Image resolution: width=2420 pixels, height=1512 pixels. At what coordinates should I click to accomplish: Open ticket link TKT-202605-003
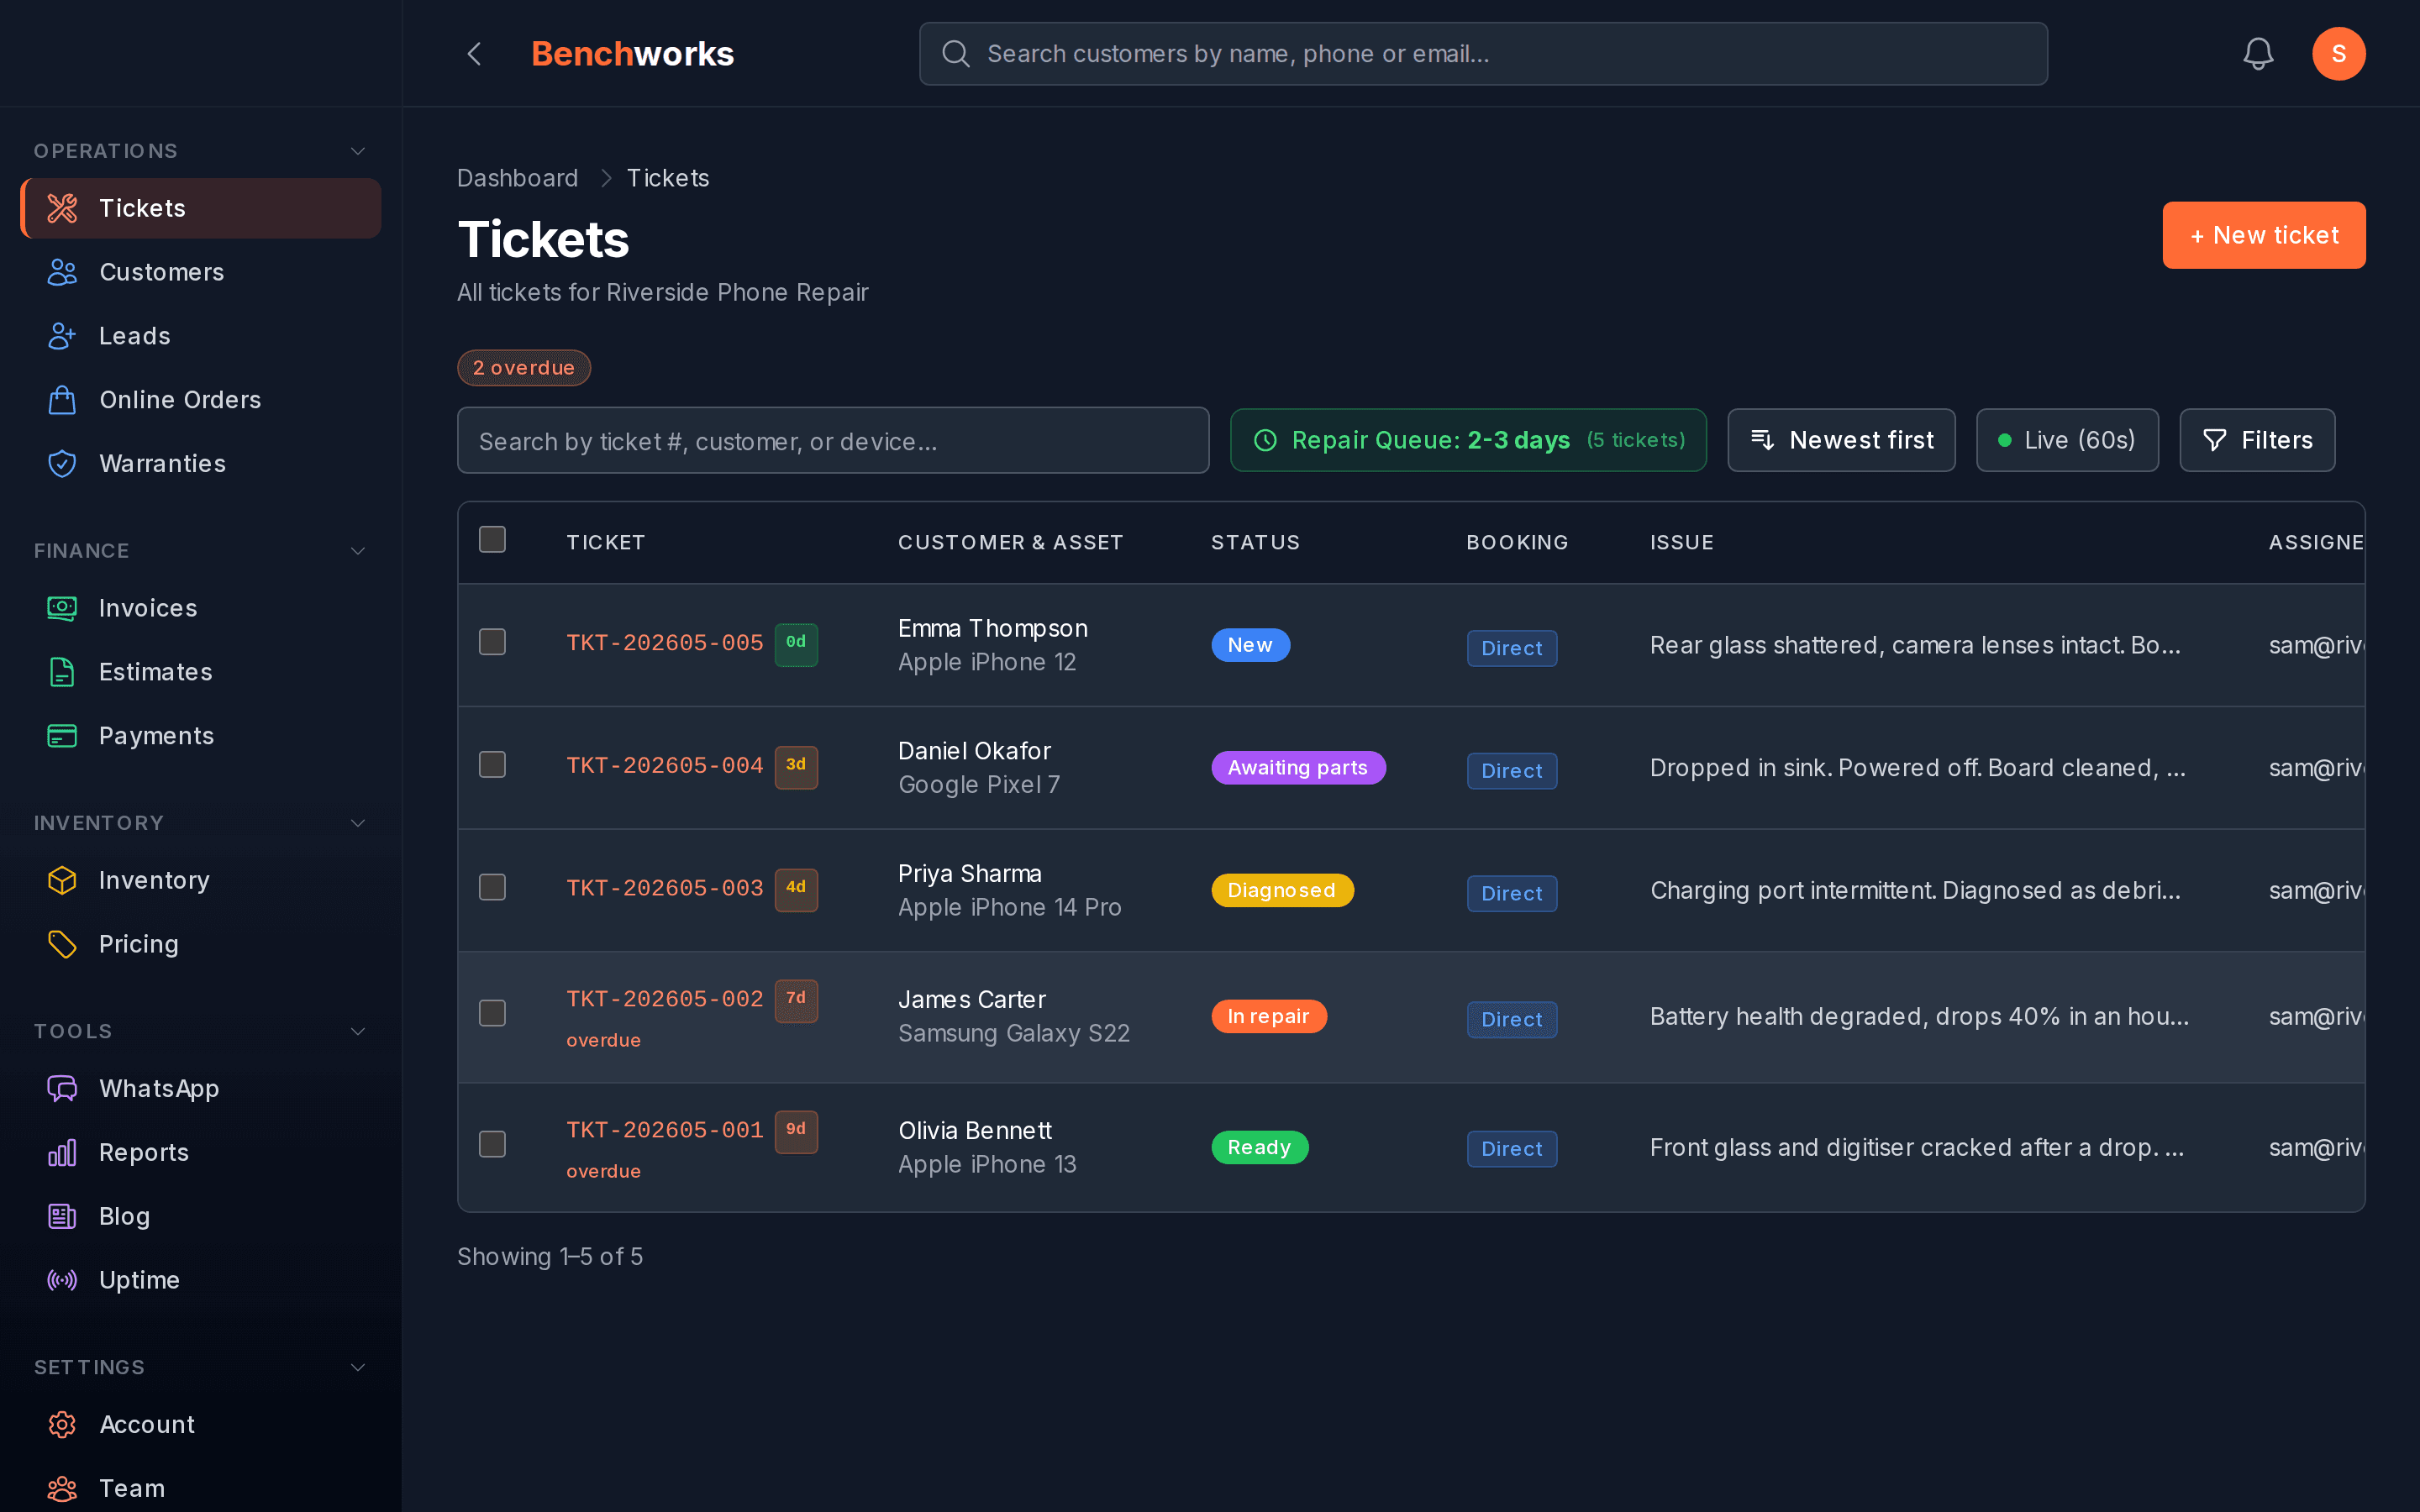tap(665, 889)
